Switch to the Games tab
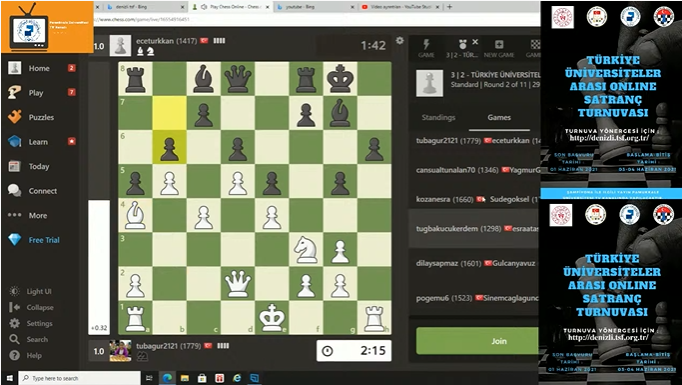 click(499, 117)
